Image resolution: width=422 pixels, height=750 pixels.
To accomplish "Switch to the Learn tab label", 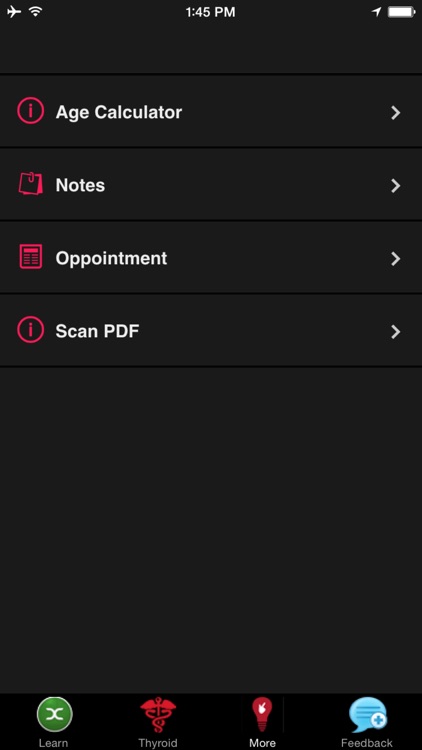I will (53, 743).
